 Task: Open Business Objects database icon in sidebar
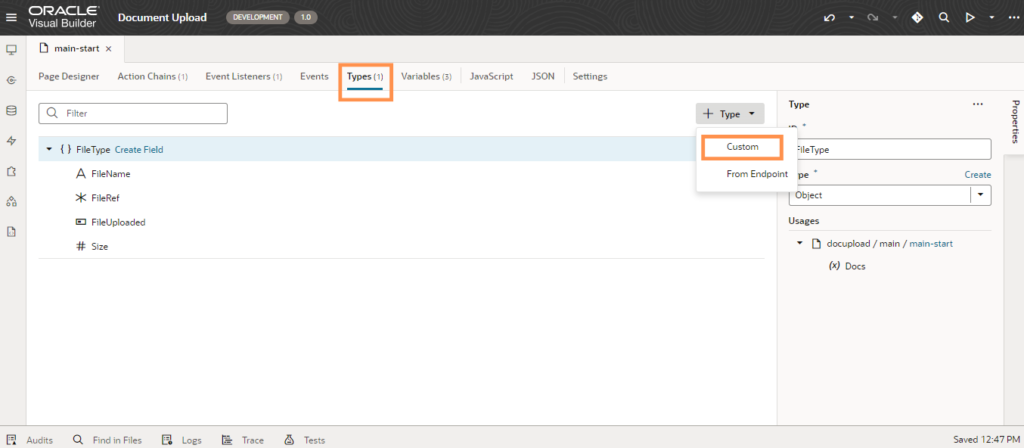pyautogui.click(x=12, y=110)
